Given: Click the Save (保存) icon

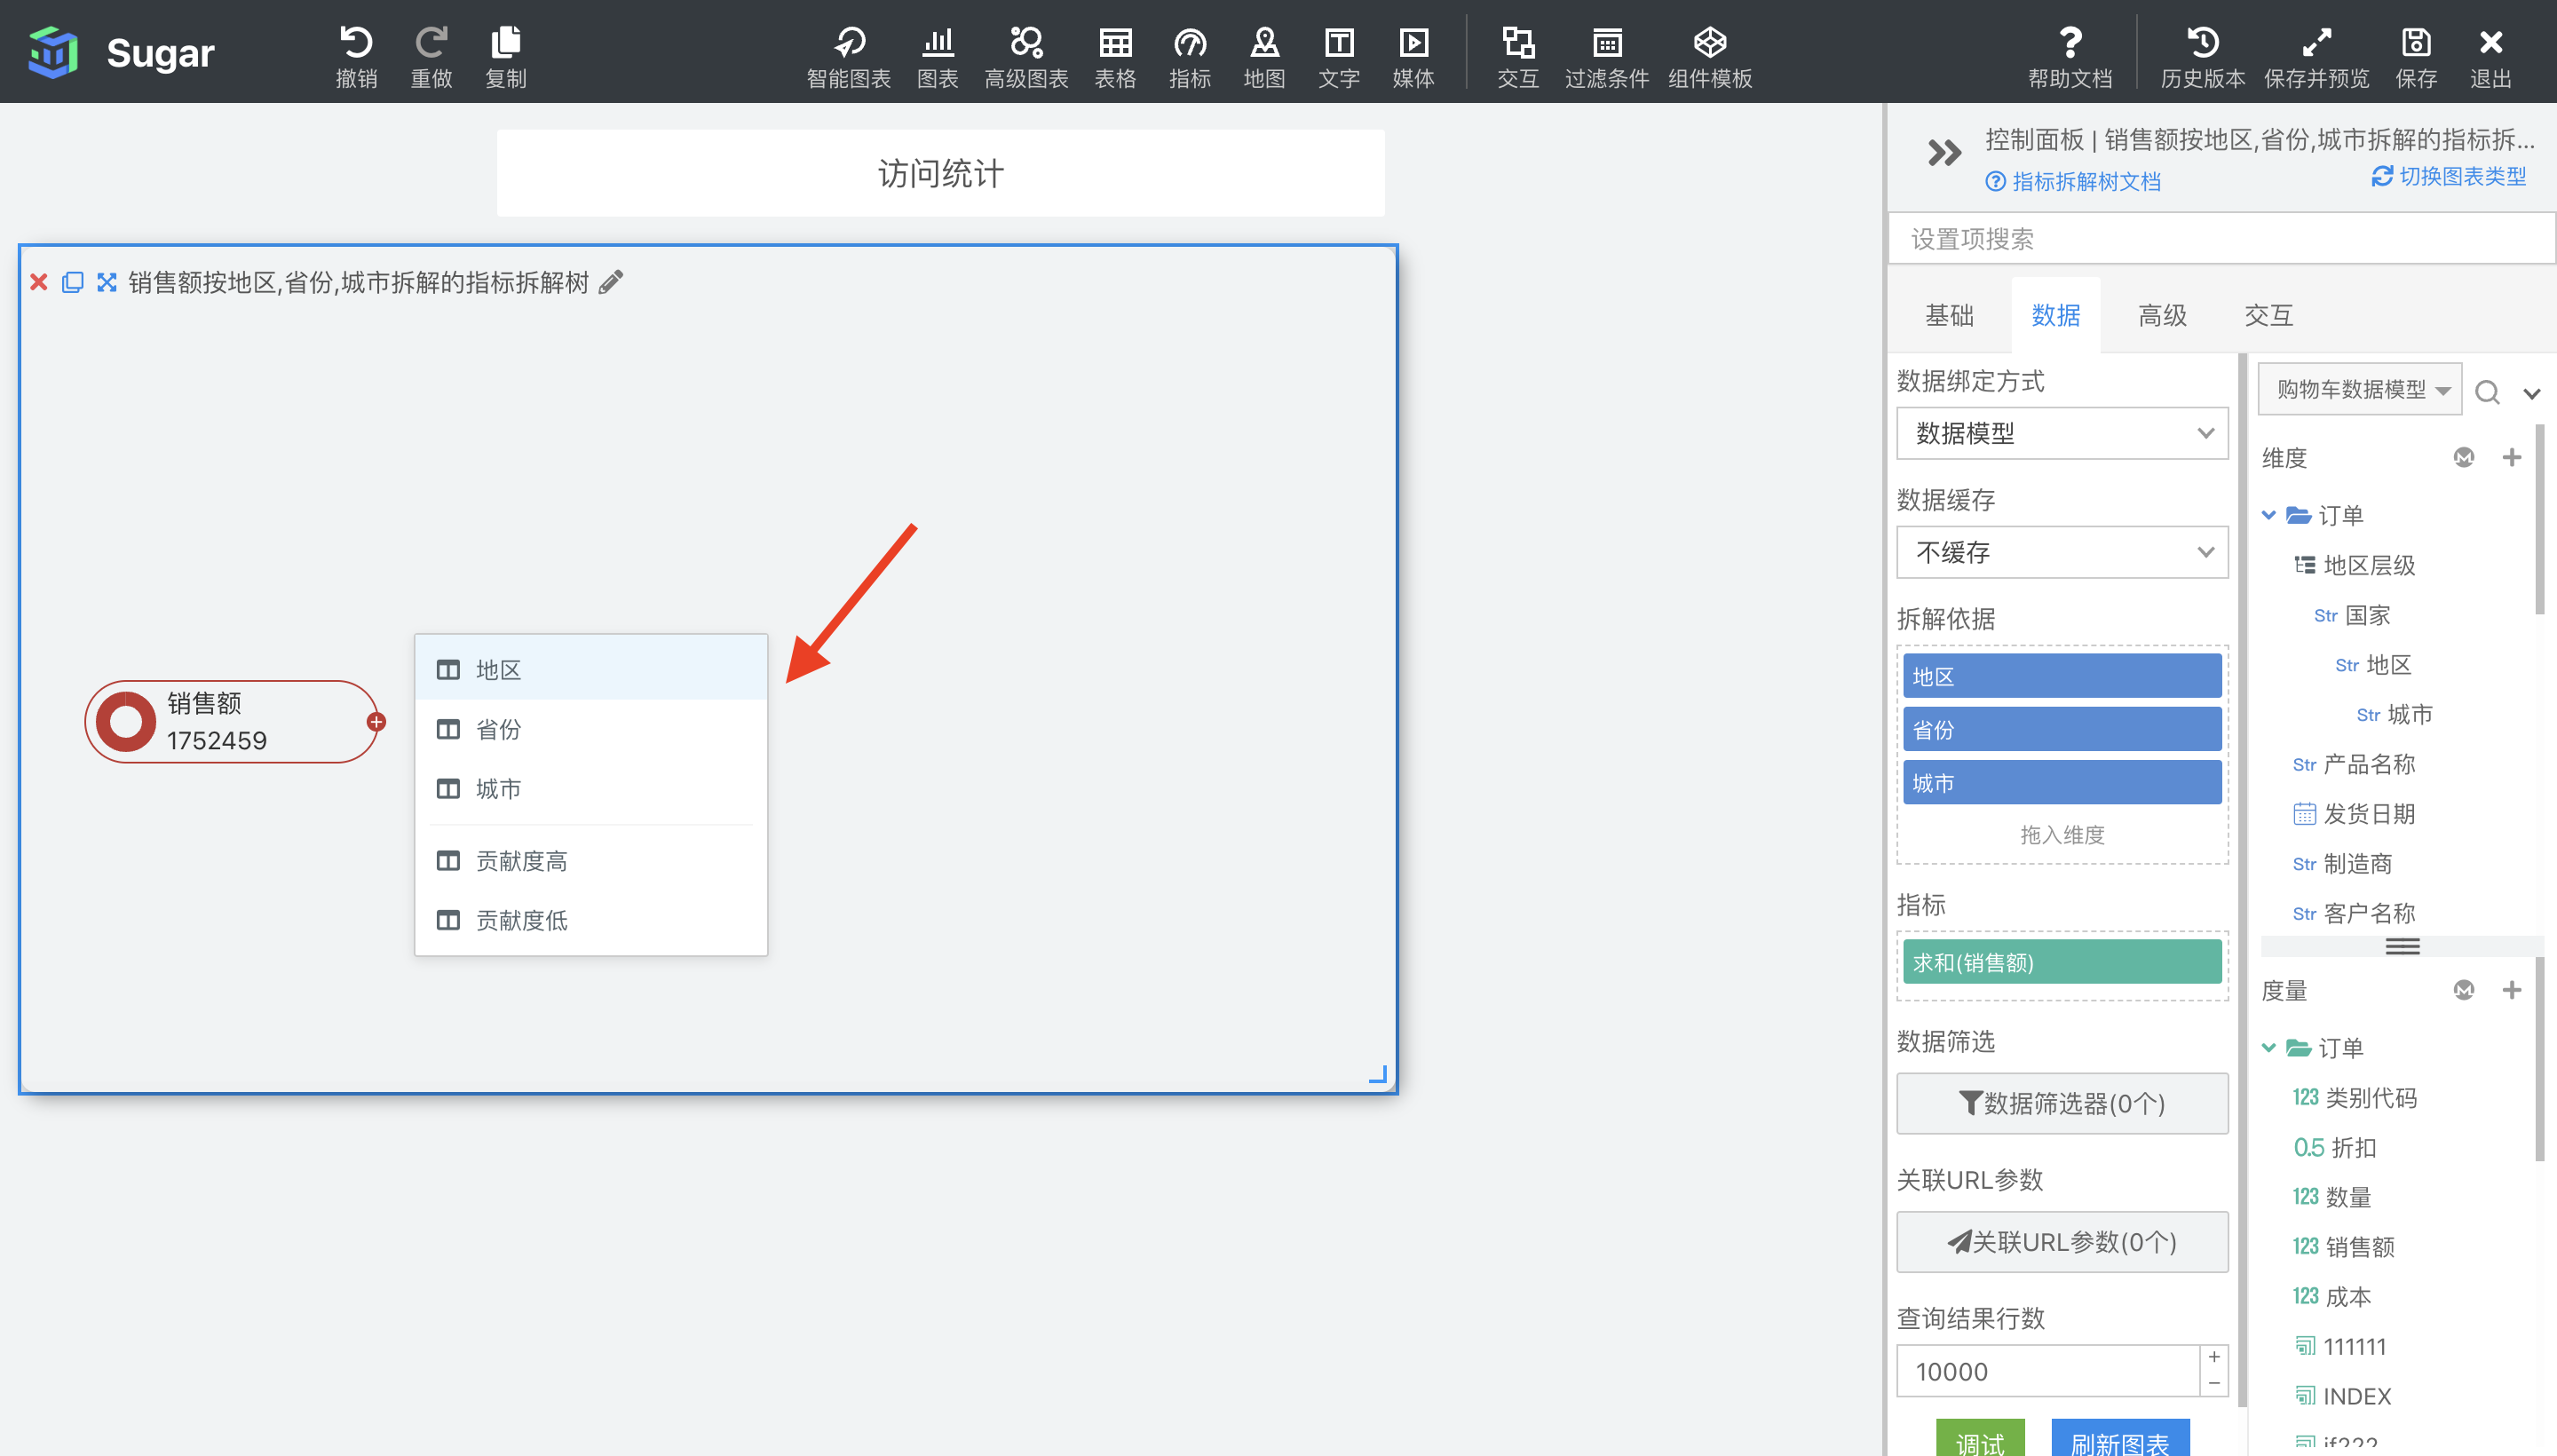Looking at the screenshot, I should [2416, 56].
